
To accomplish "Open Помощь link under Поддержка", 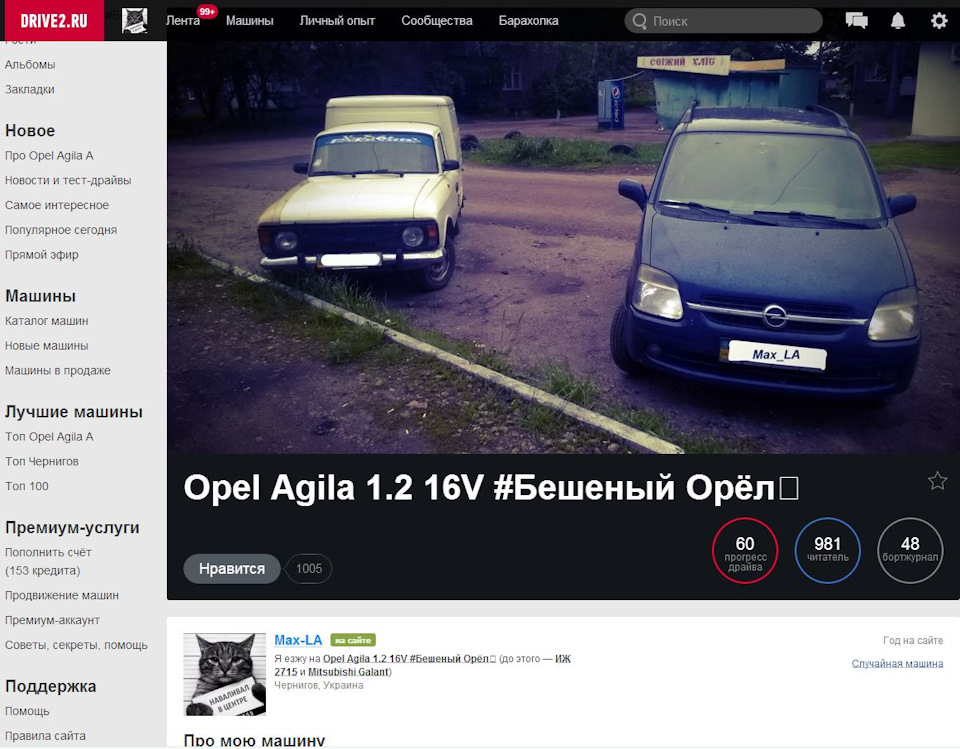I will coord(27,711).
